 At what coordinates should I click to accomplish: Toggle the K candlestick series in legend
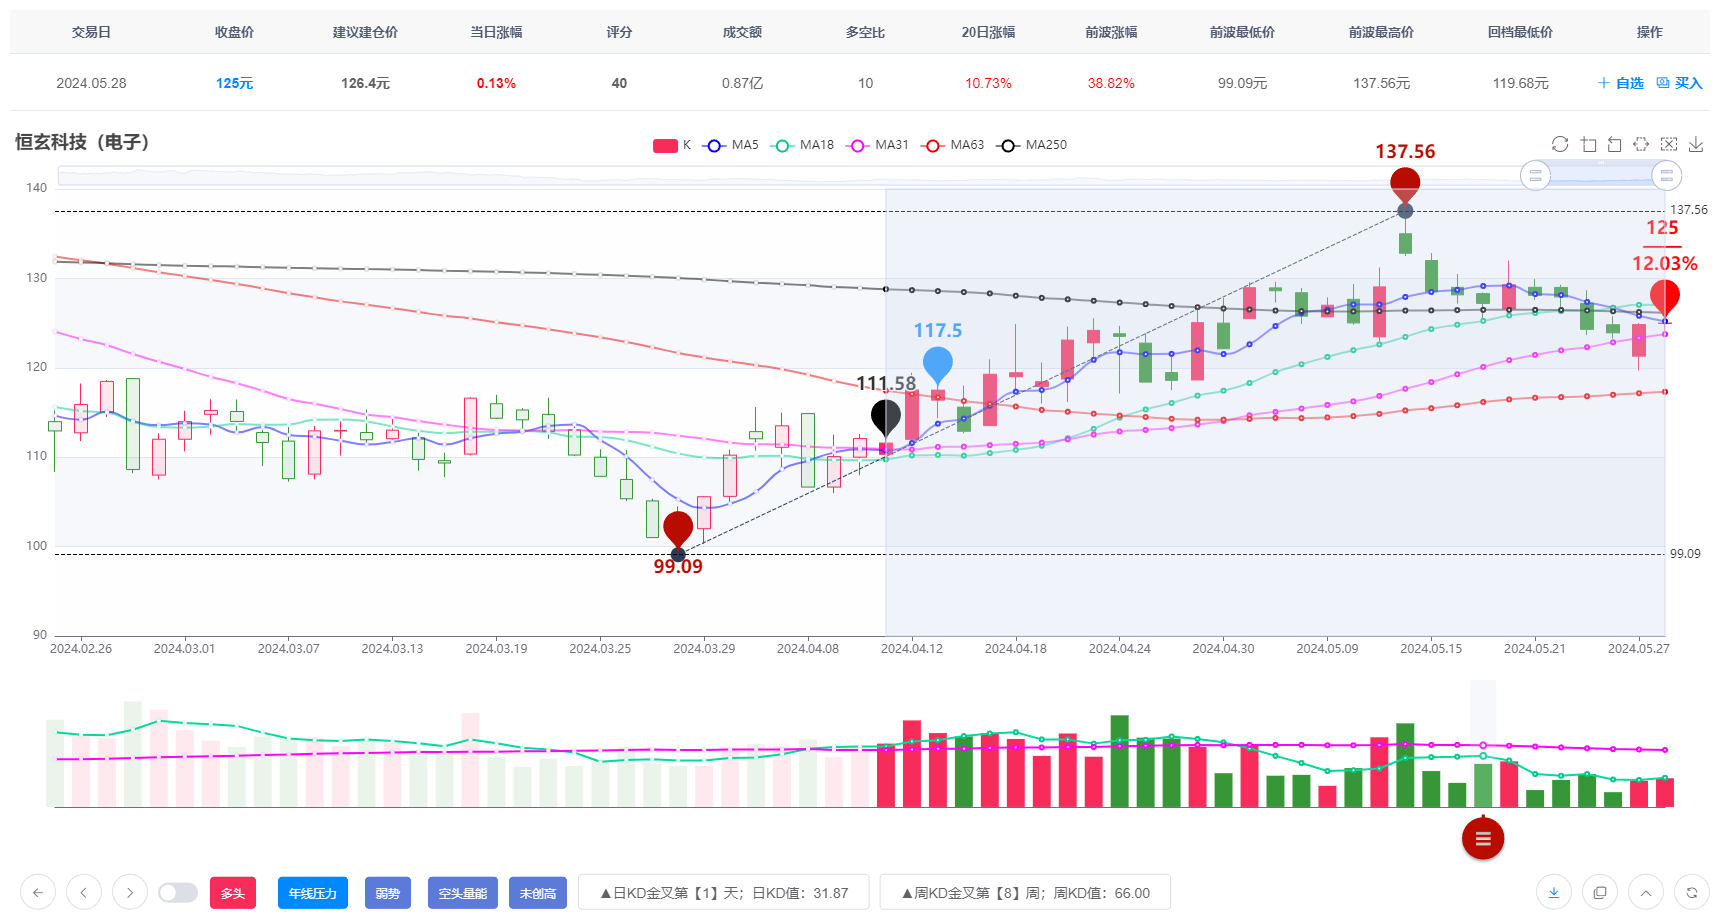671,145
